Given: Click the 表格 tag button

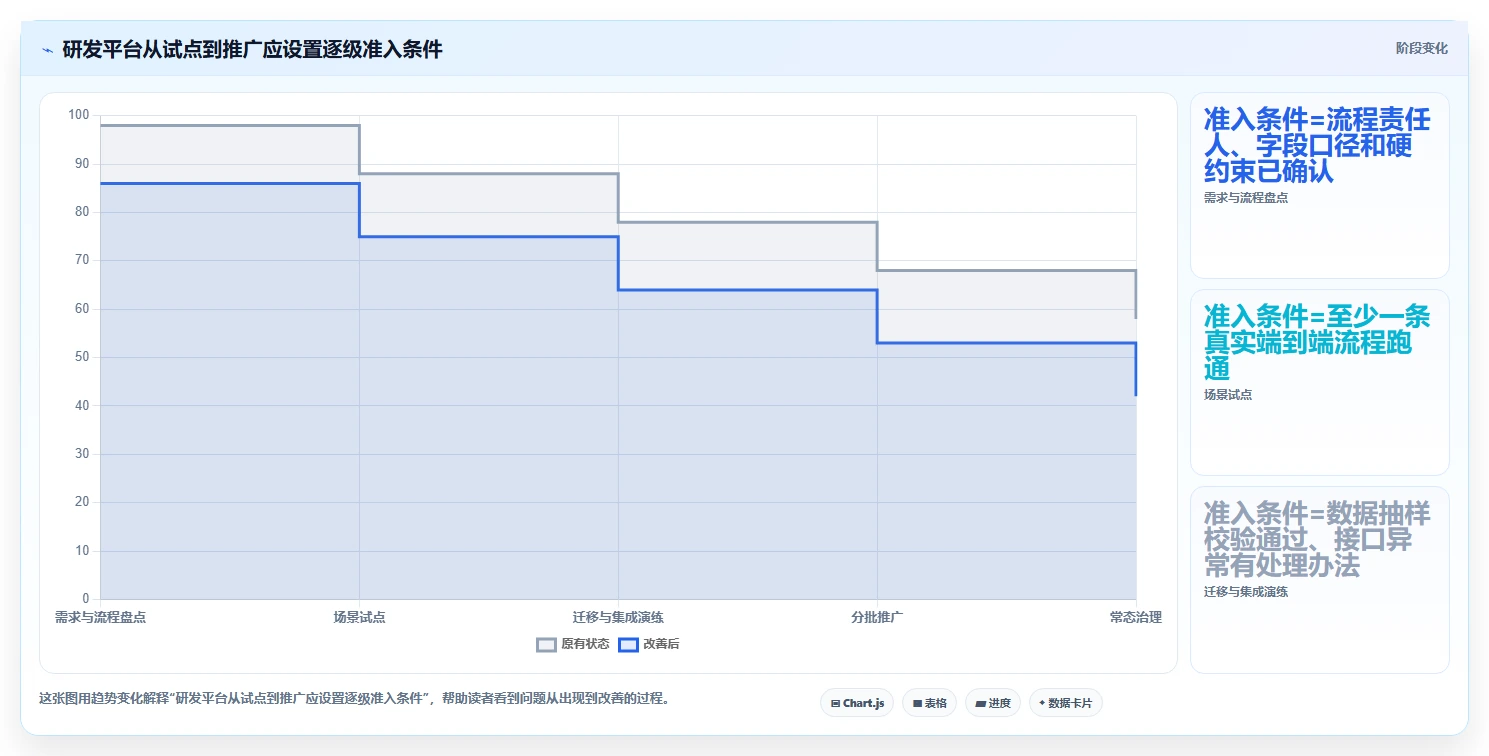Looking at the screenshot, I should click(929, 703).
